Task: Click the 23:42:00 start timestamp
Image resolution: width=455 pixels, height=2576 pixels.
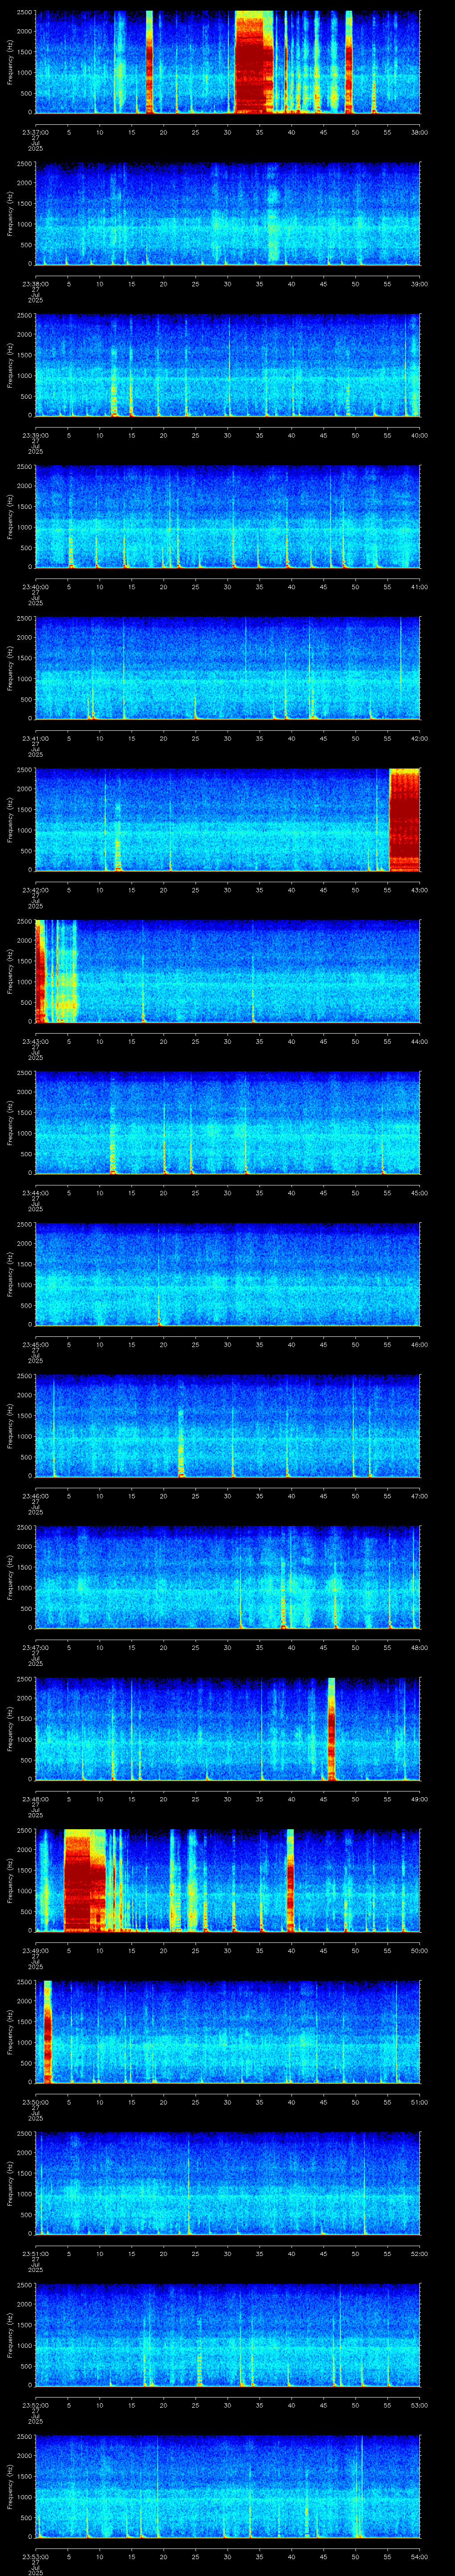Action: click(35, 890)
